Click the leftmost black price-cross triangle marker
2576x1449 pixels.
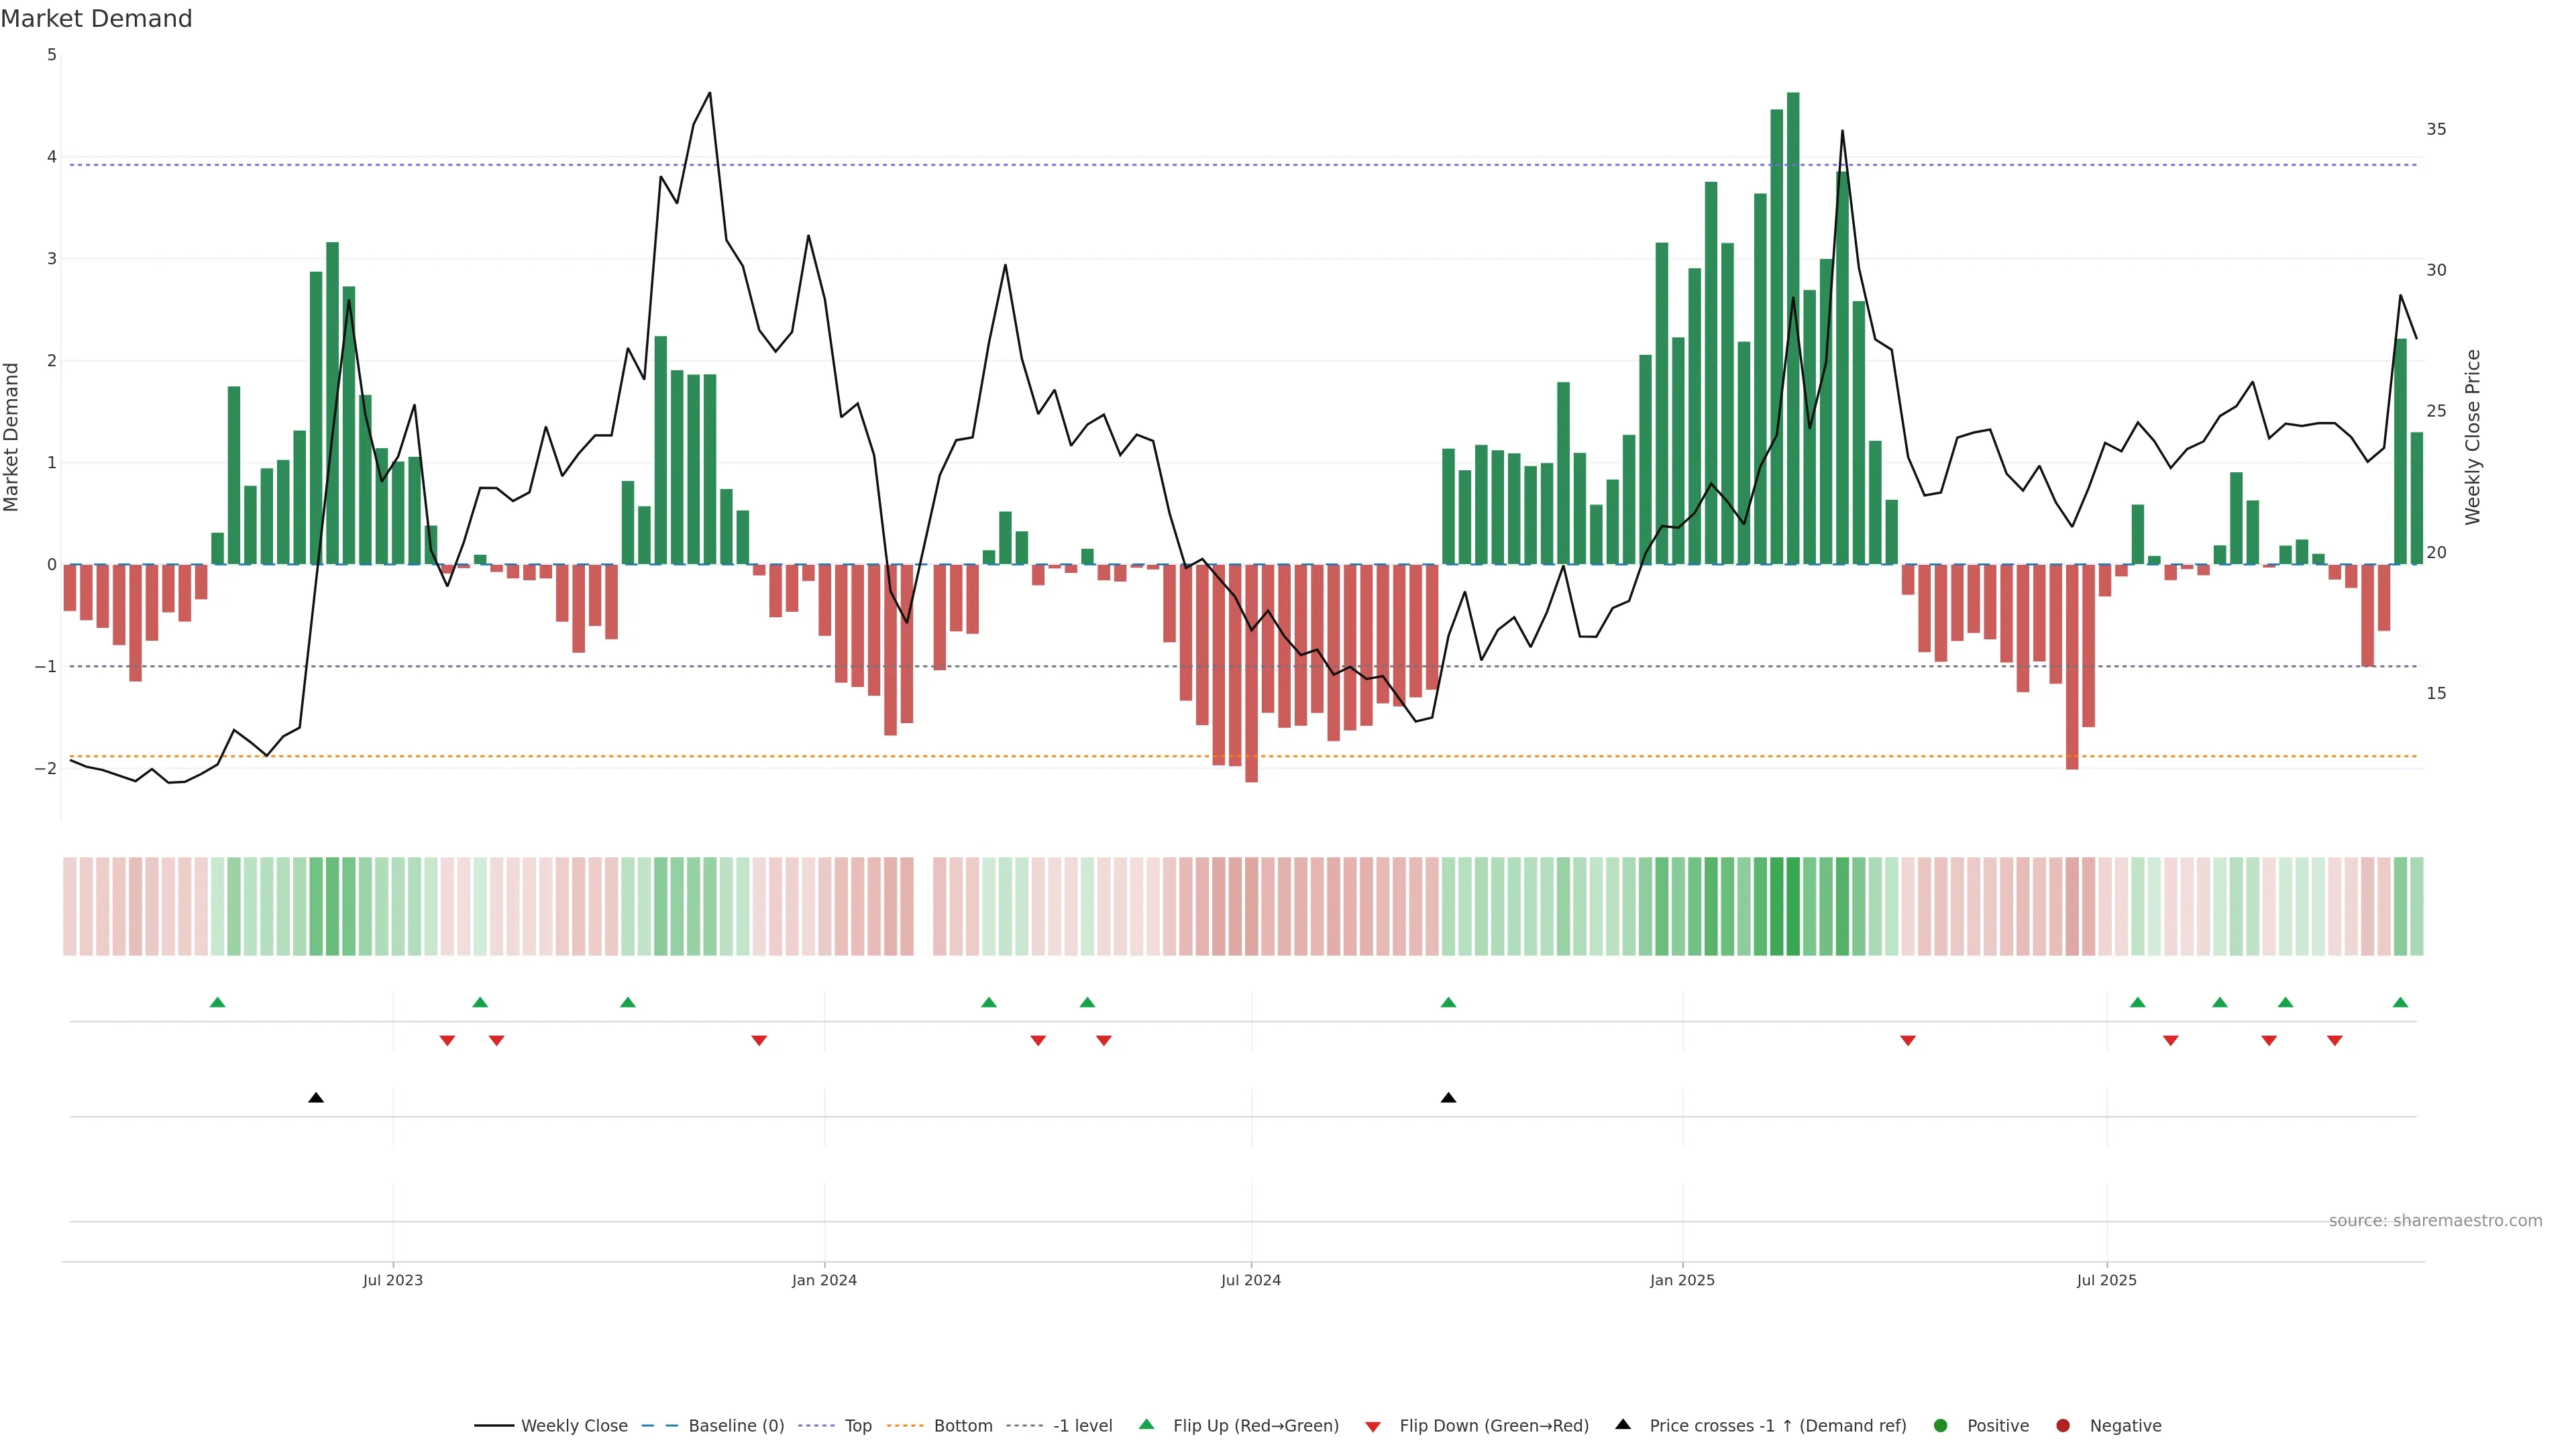[x=316, y=1098]
